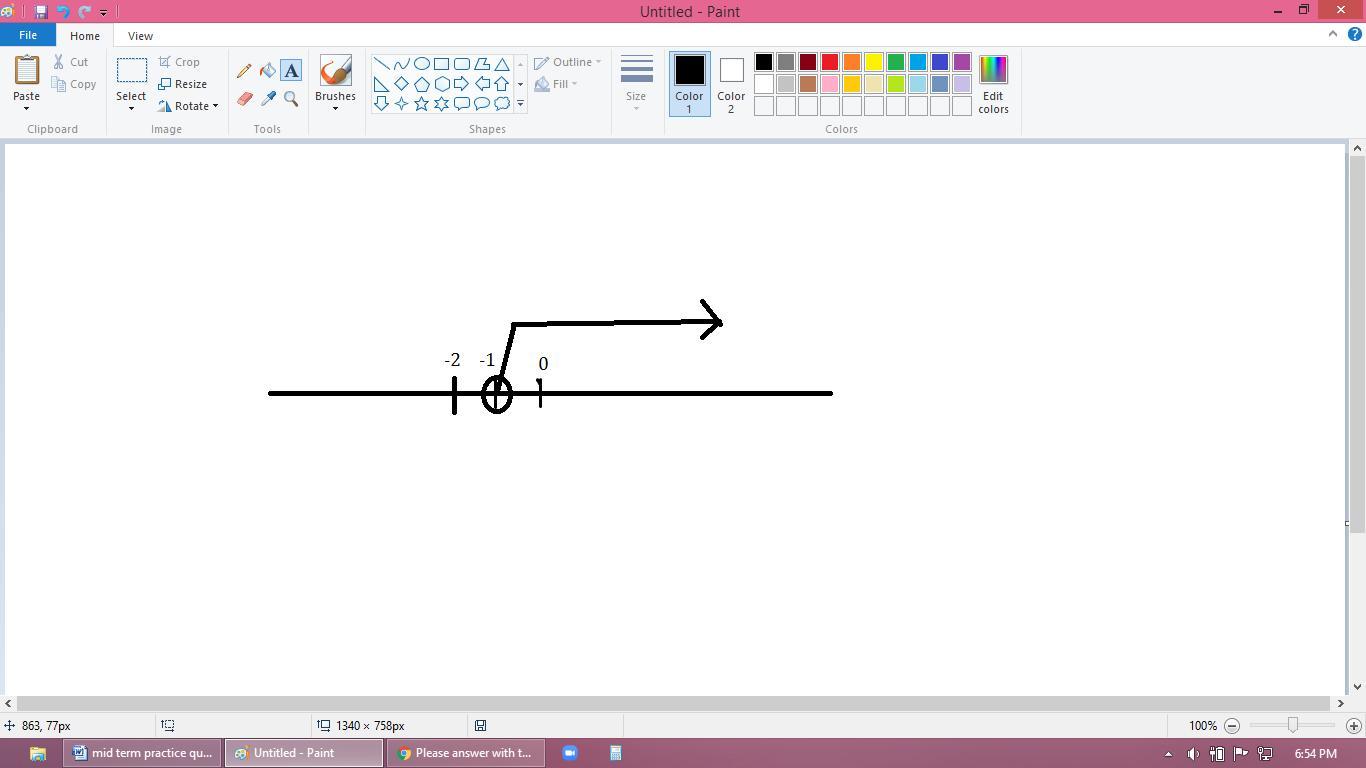The height and width of the screenshot is (768, 1366).
Task: Choose the Oval shape
Action: (422, 64)
